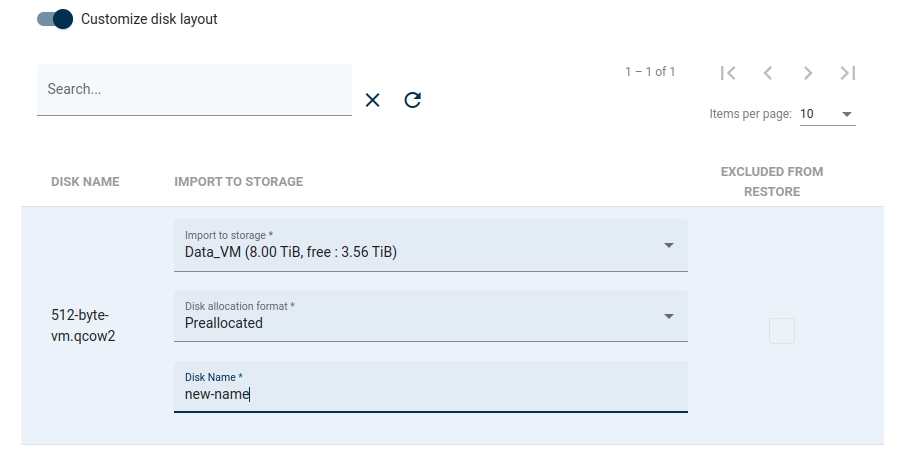Image resolution: width=904 pixels, height=455 pixels.
Task: Go to the next page
Action: pos(808,73)
